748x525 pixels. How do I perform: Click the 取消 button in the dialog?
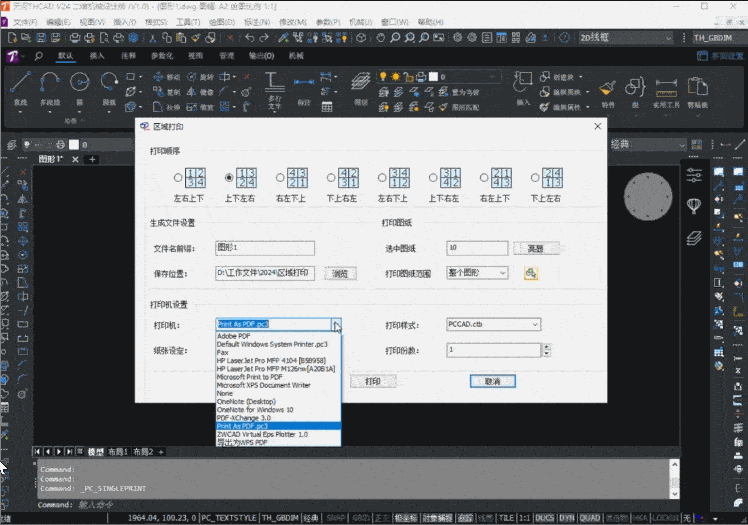[493, 381]
